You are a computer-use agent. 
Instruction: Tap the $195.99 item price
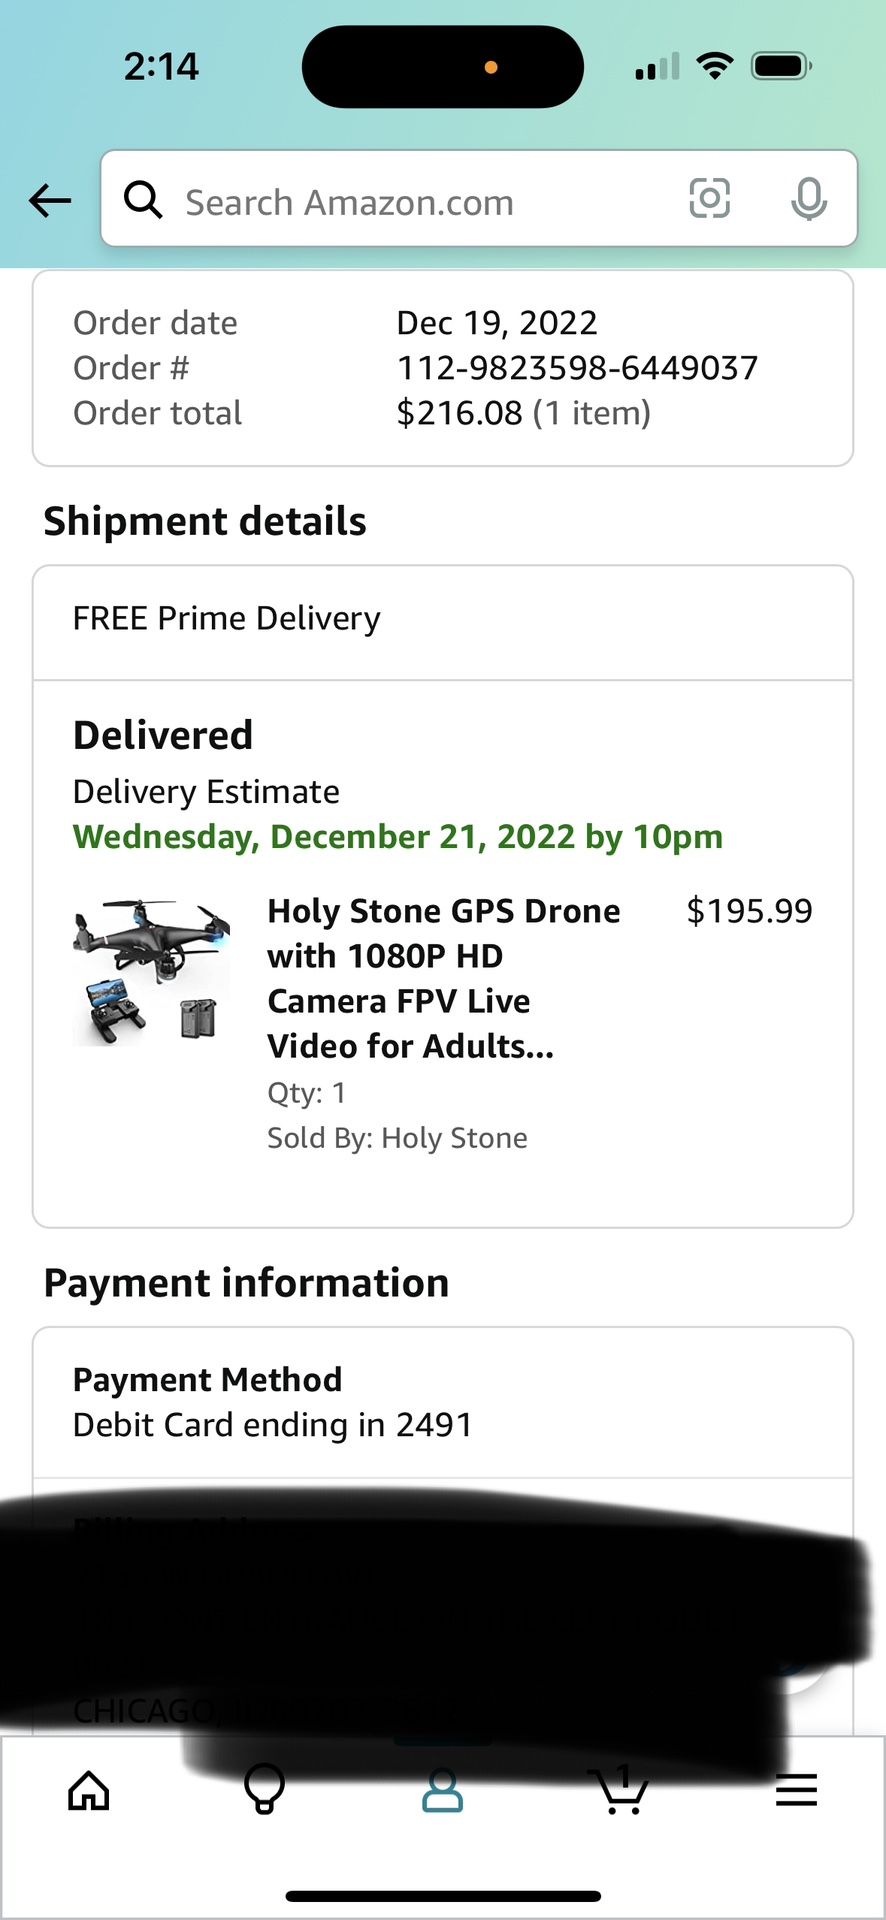point(749,911)
